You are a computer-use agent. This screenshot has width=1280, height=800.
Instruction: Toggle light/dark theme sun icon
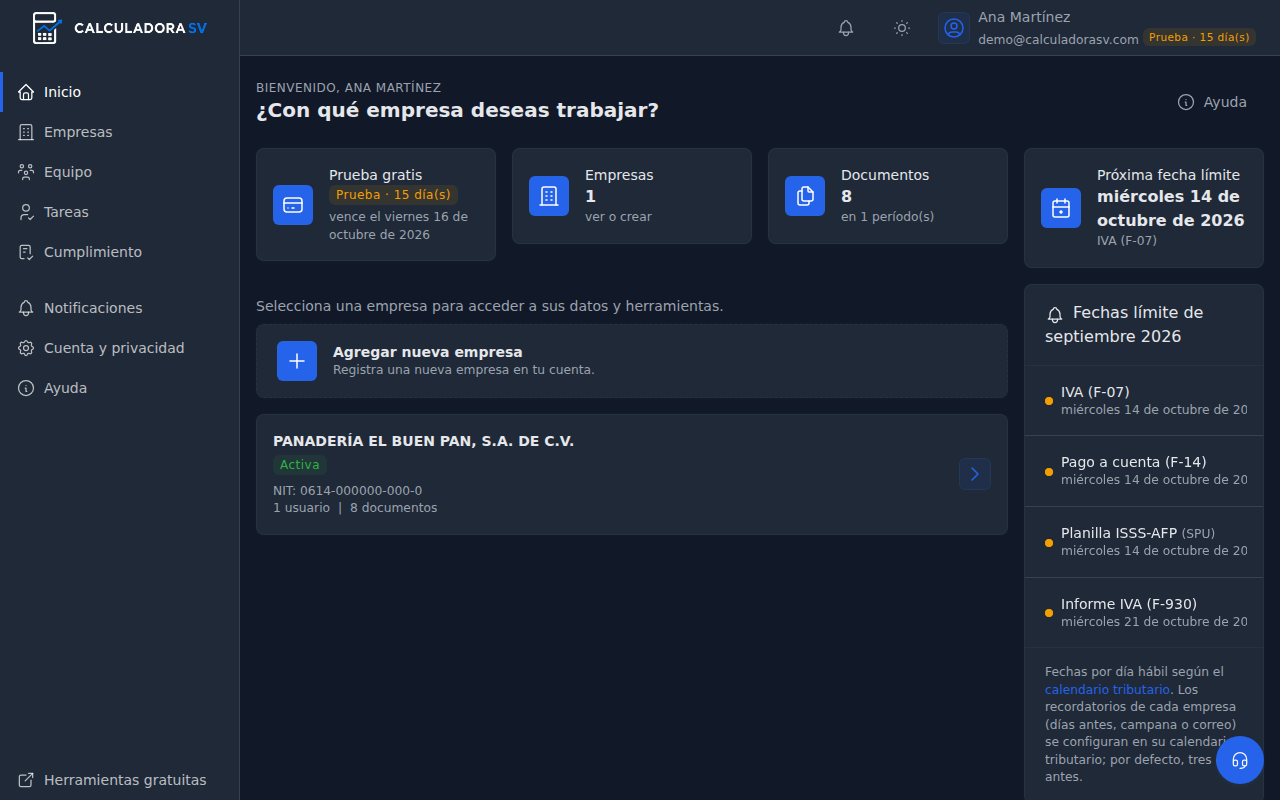click(902, 28)
